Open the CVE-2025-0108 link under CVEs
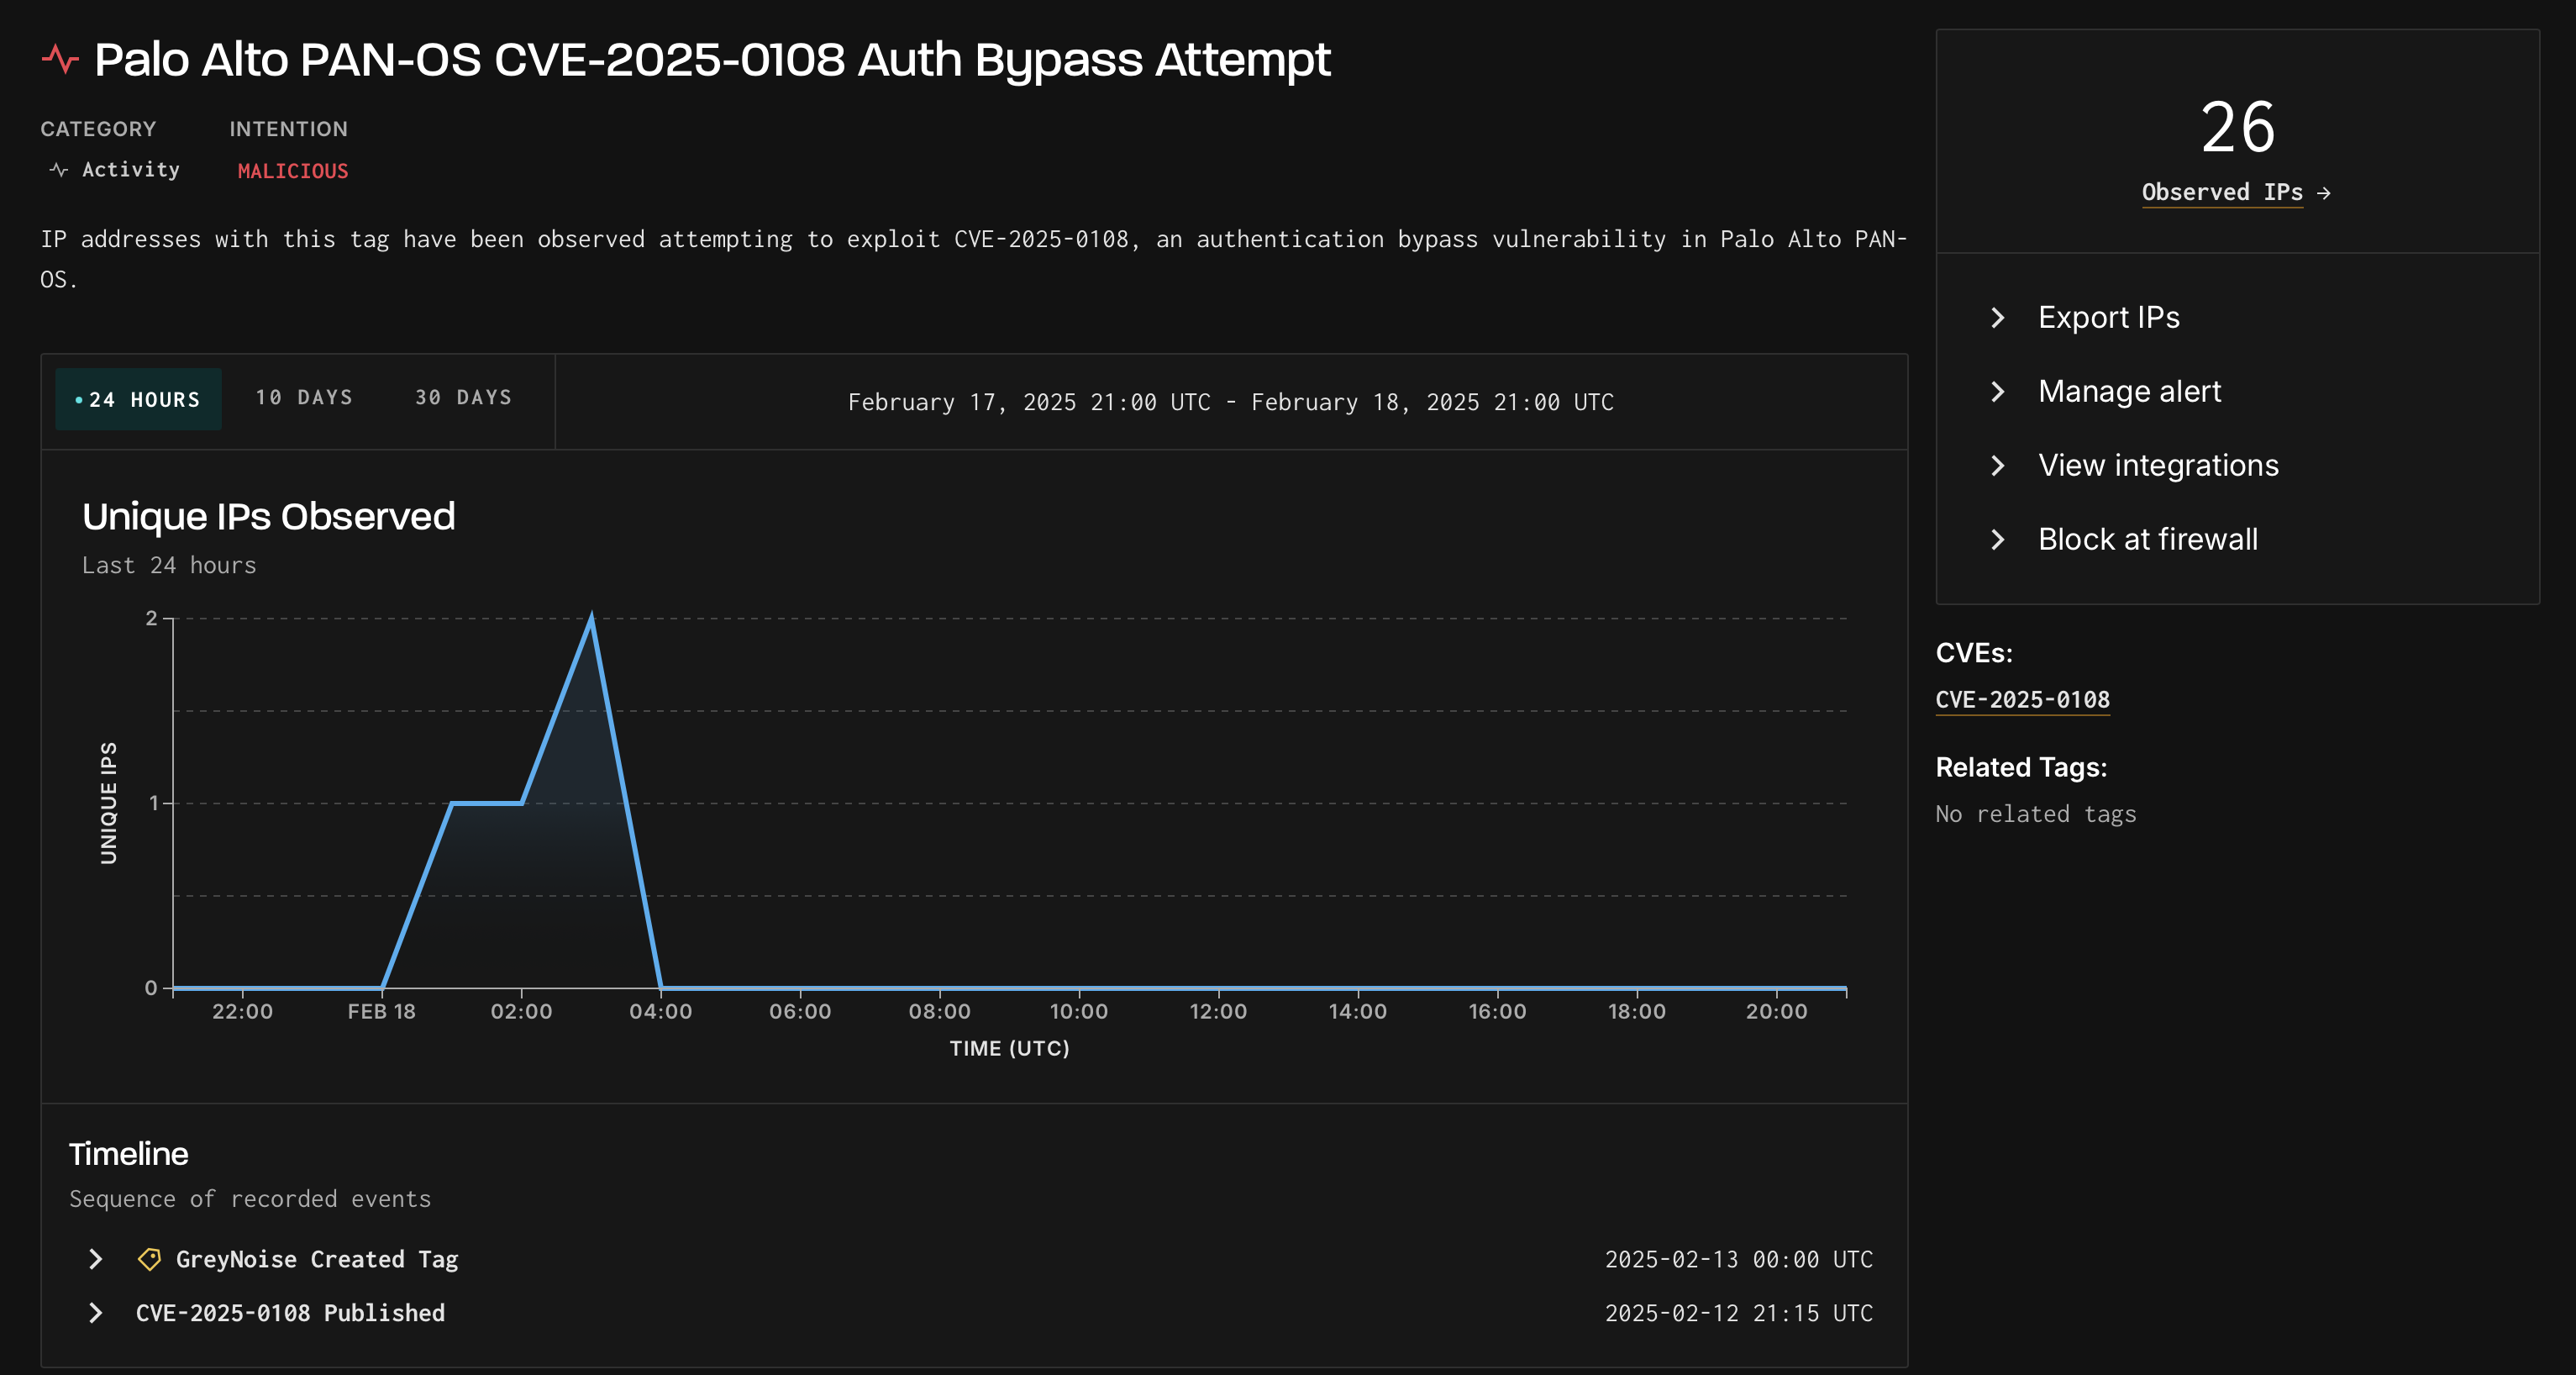Screen dimensions: 2576x1375 (2022, 700)
